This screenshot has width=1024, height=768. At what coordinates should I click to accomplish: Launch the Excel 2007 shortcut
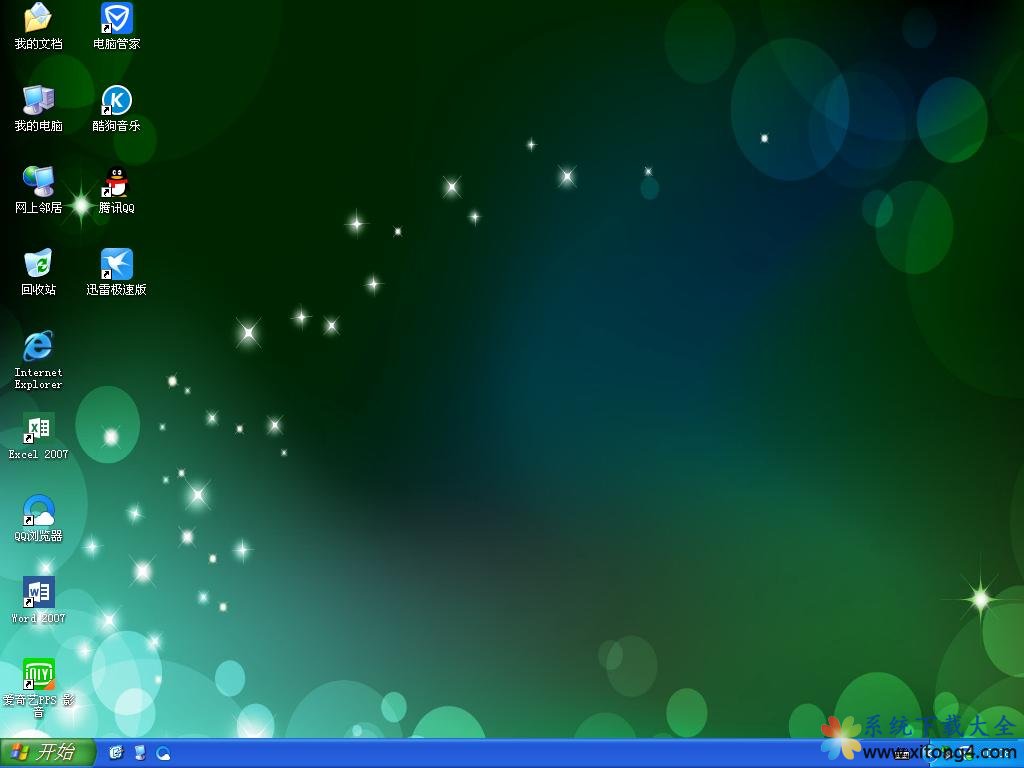[x=38, y=428]
